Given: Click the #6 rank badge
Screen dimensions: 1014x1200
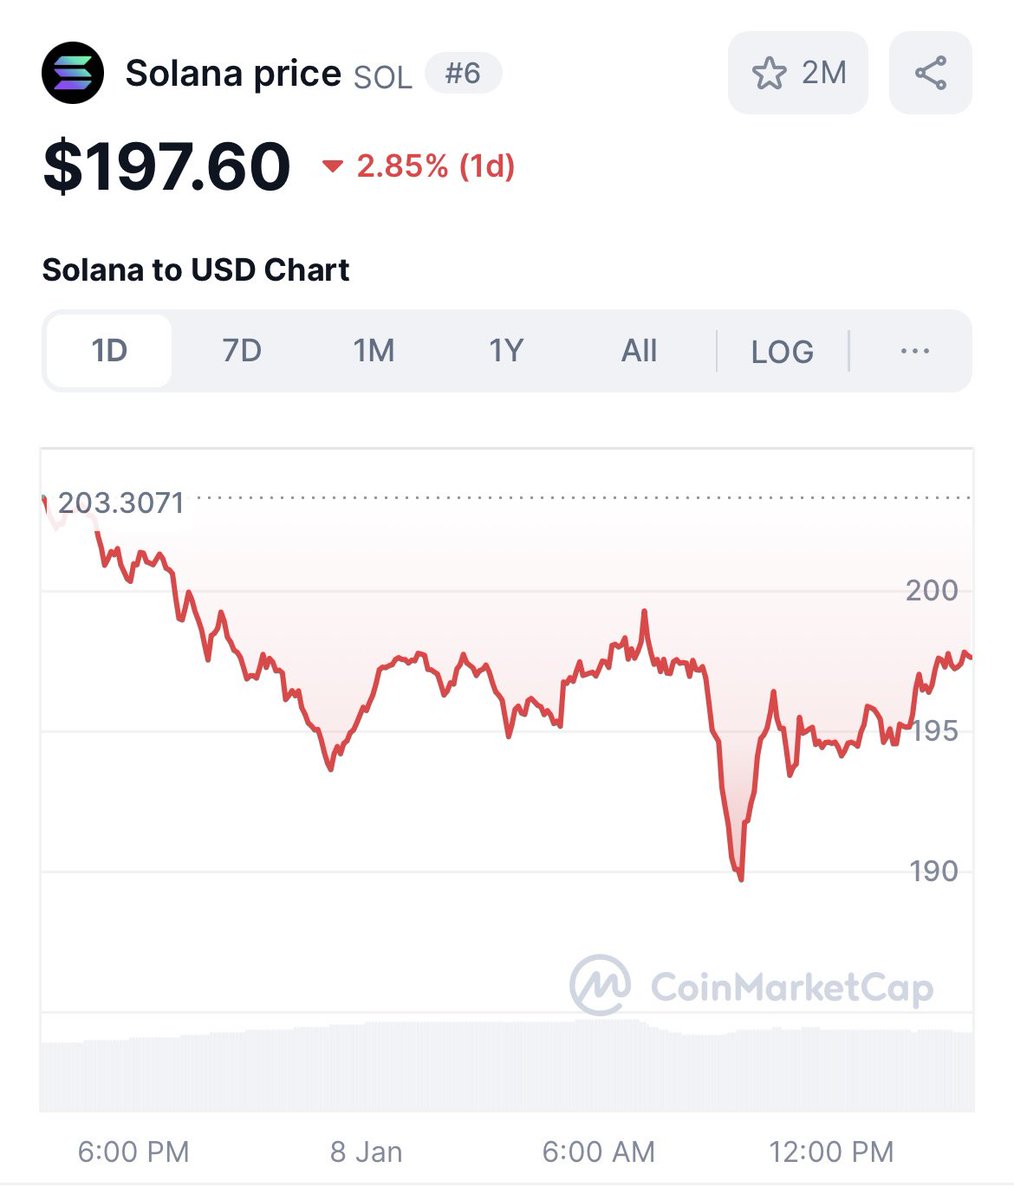Looking at the screenshot, I should tap(463, 73).
